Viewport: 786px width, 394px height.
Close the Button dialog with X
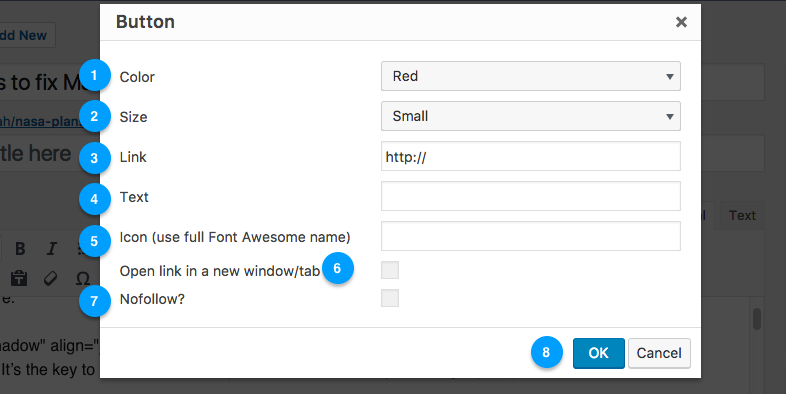coord(681,22)
